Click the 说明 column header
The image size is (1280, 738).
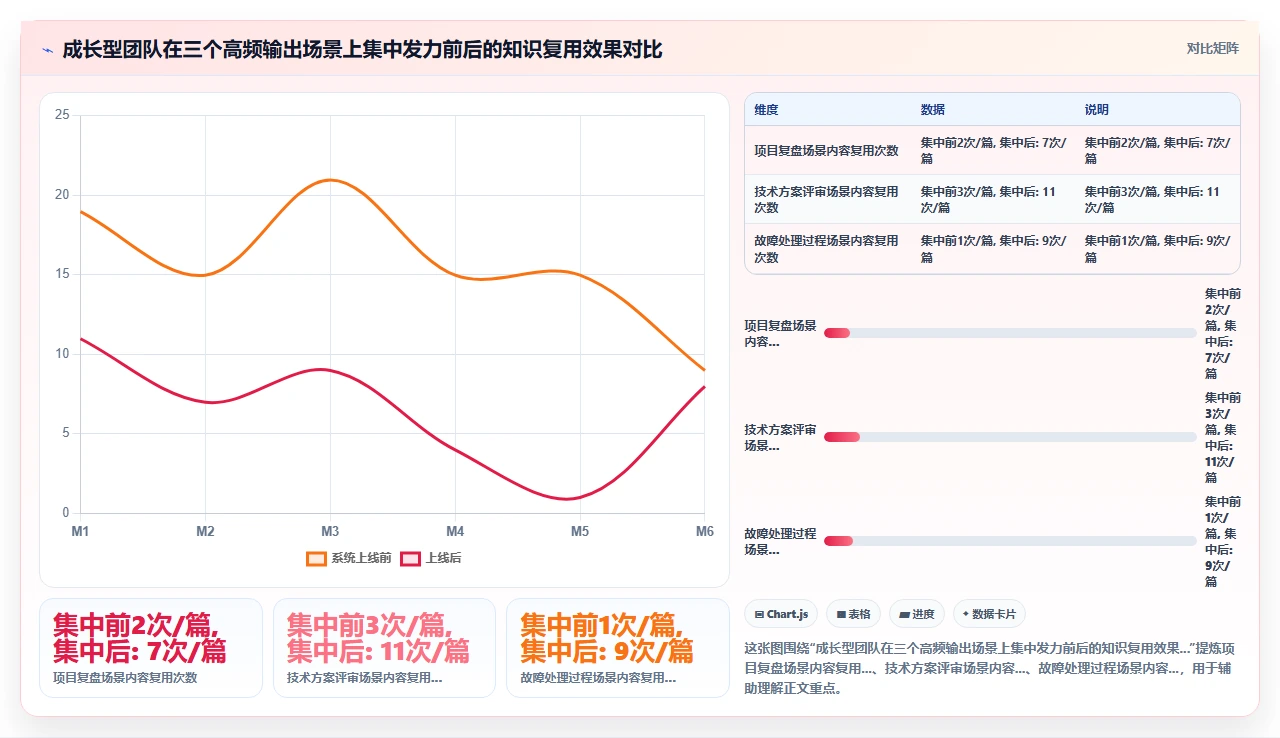tap(1097, 110)
